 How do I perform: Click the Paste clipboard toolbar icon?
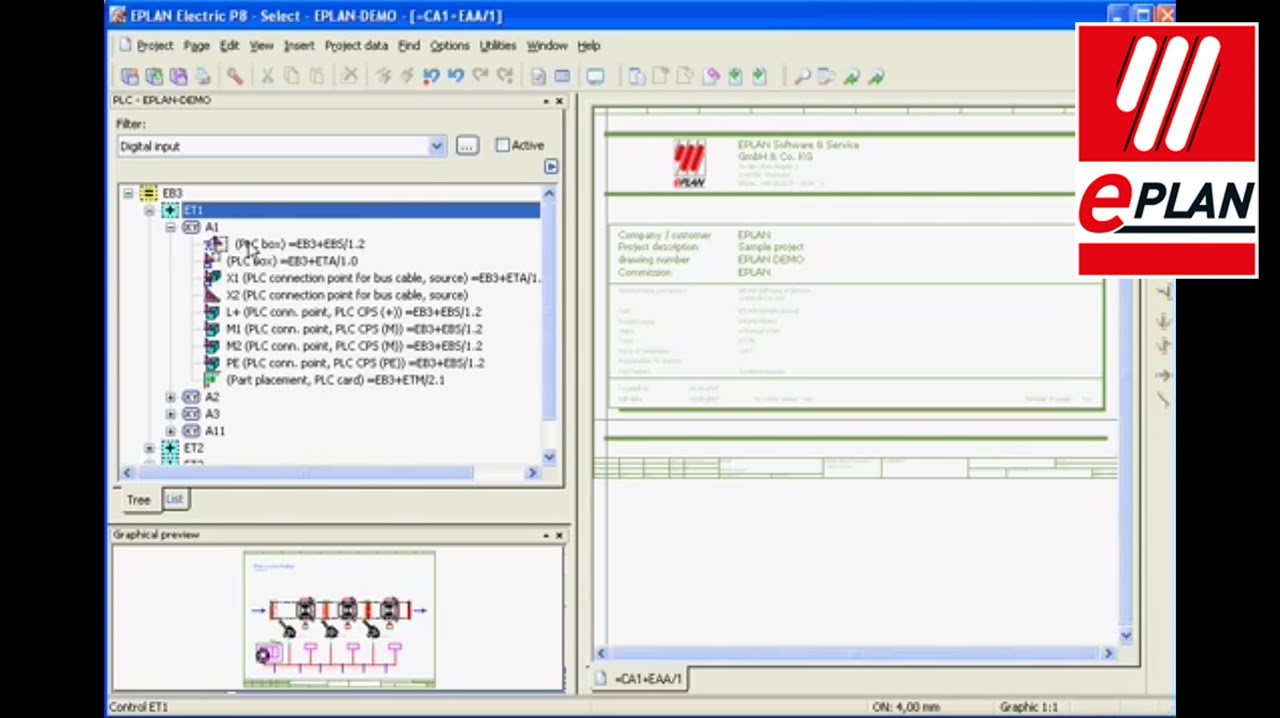(316, 76)
